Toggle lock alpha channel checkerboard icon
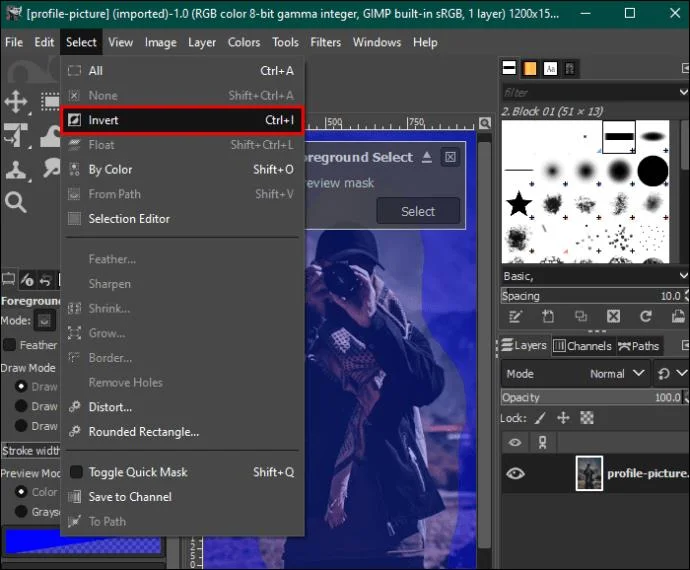 pos(587,418)
